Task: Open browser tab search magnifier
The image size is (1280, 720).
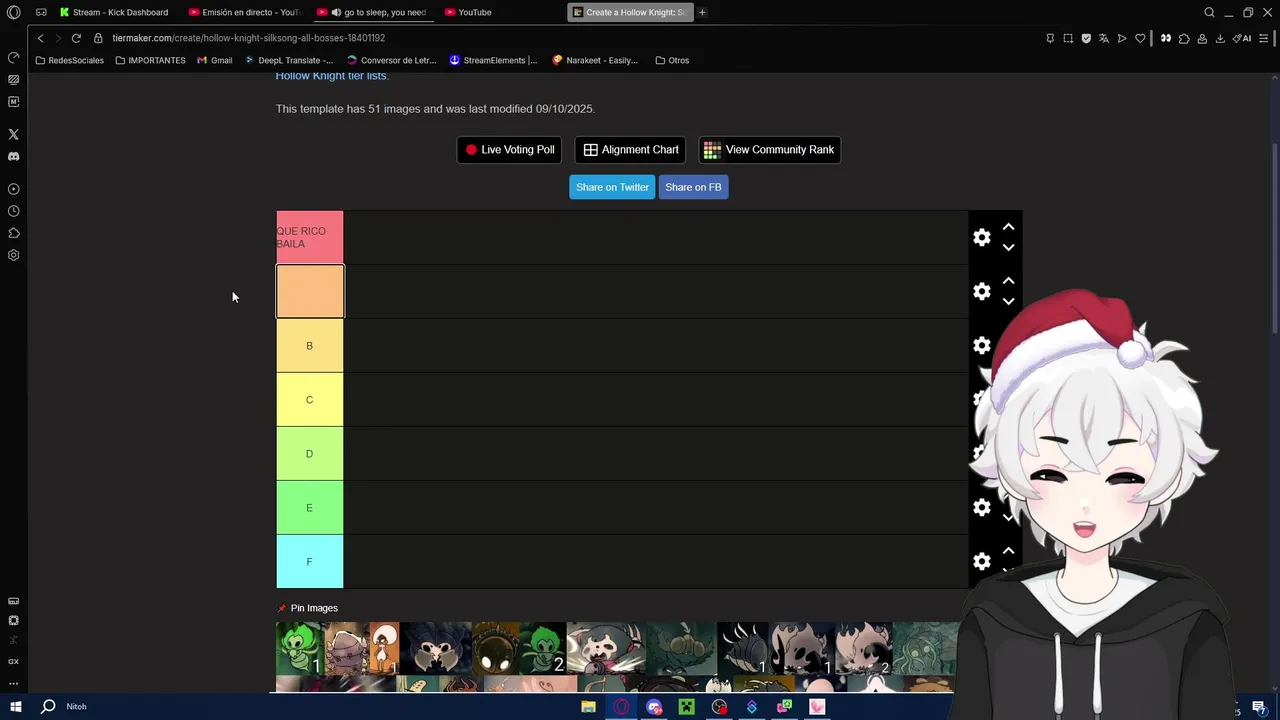Action: pyautogui.click(x=1209, y=12)
